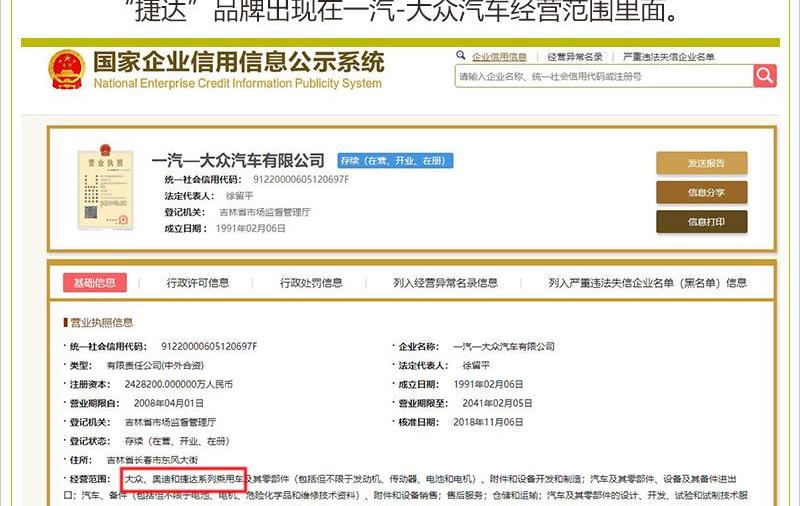Select the 基础信息 tab
The width and height of the screenshot is (800, 506).
94,283
